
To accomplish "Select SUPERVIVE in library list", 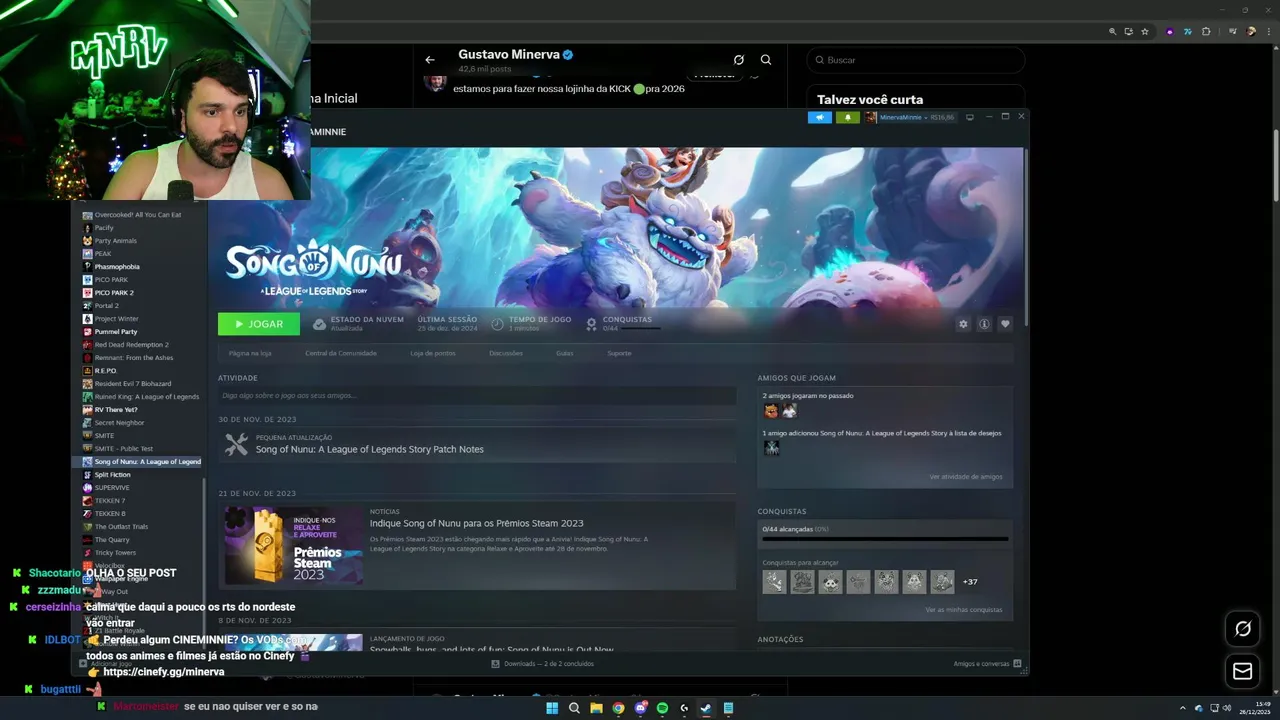I will coord(112,488).
